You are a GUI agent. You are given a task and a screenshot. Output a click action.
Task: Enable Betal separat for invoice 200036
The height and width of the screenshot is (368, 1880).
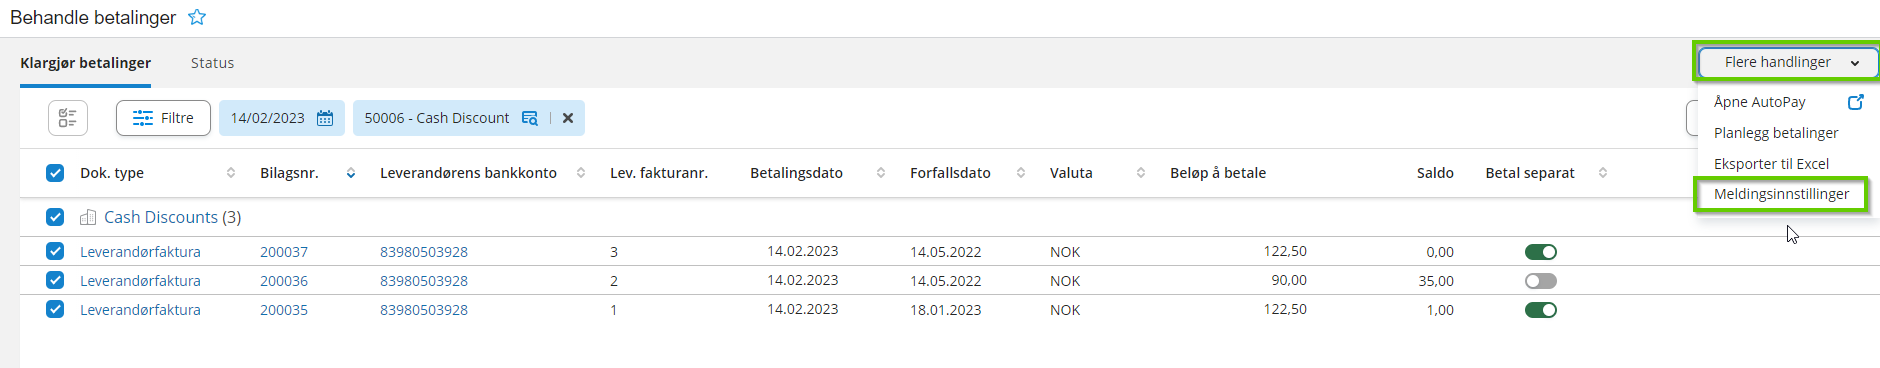point(1541,281)
